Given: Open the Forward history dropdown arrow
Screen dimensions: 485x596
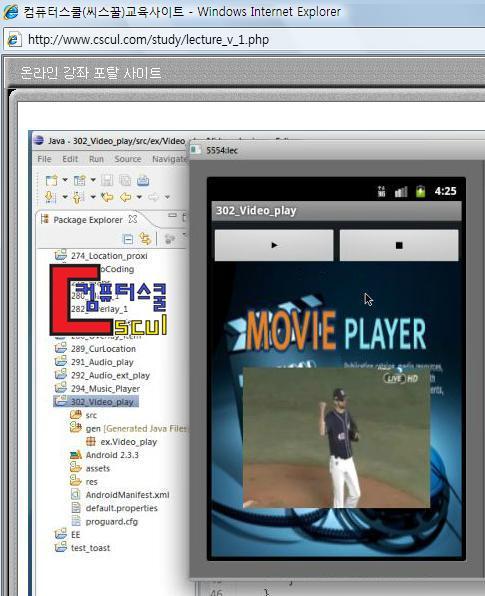Looking at the screenshot, I should tap(167, 197).
